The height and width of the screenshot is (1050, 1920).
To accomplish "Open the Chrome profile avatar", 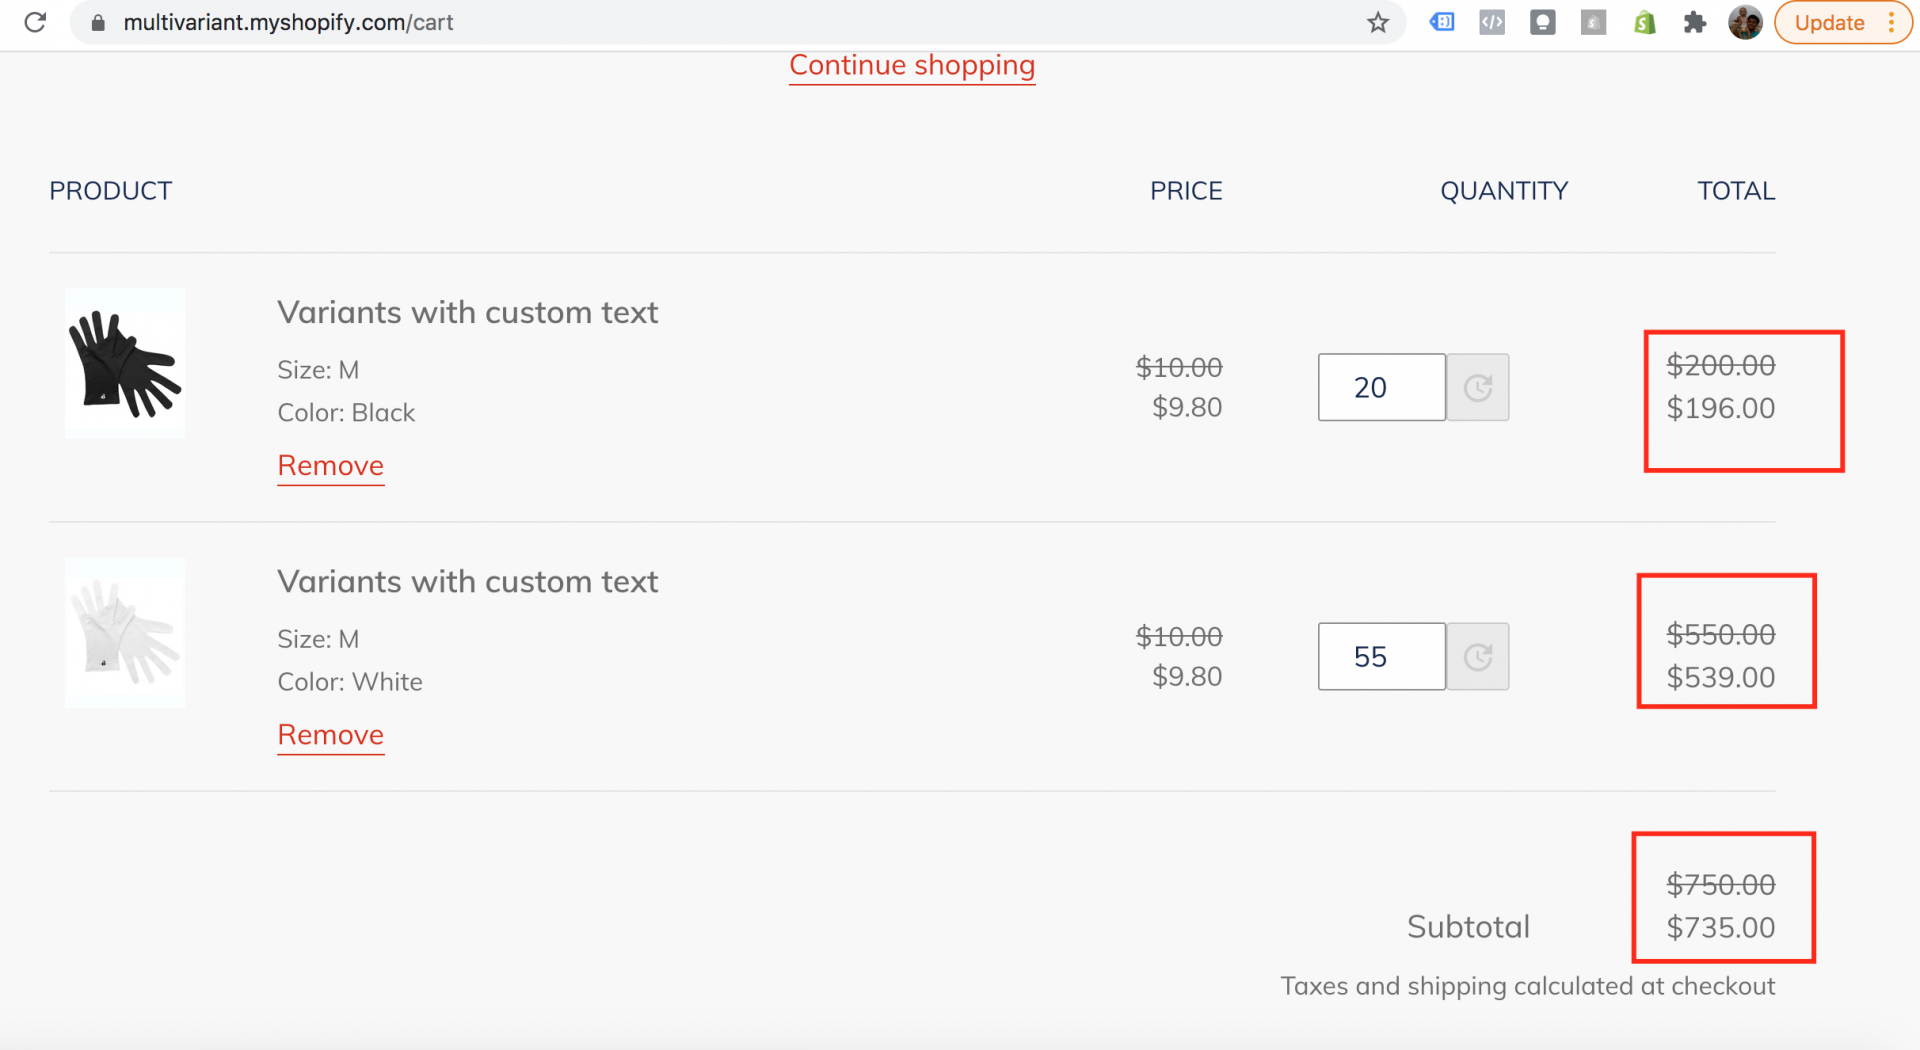I will point(1745,22).
